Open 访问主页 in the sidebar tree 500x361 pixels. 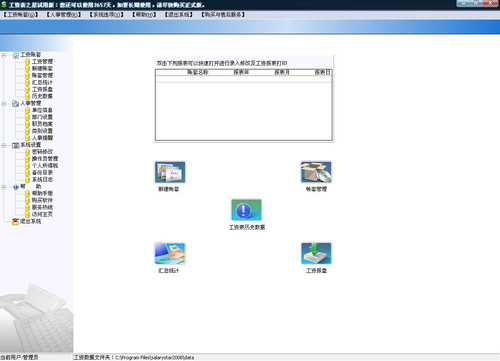[42, 214]
